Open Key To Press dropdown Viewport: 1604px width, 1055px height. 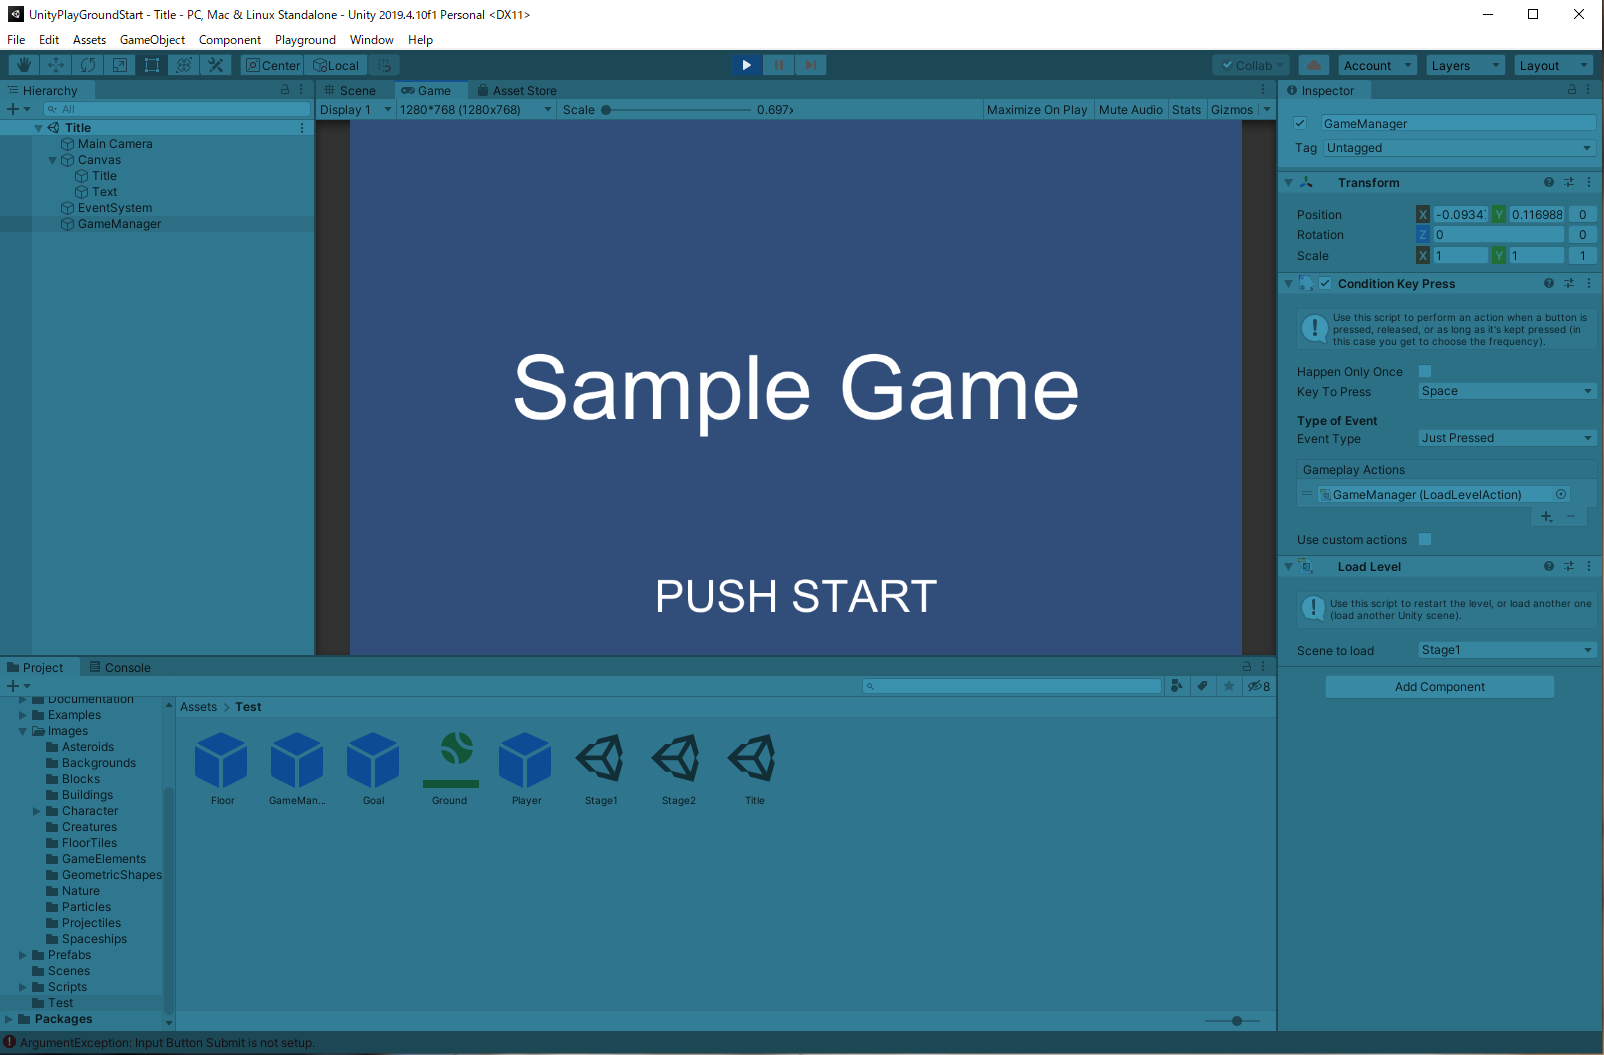tap(1507, 391)
